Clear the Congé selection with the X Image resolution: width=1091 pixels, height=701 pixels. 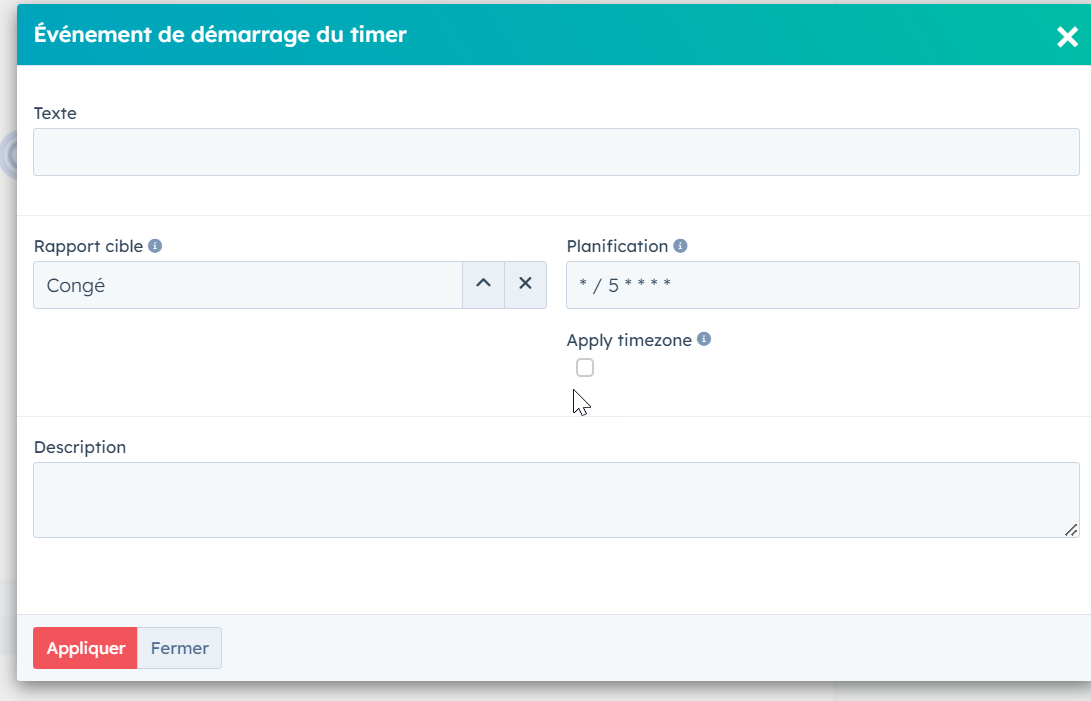pyautogui.click(x=525, y=284)
